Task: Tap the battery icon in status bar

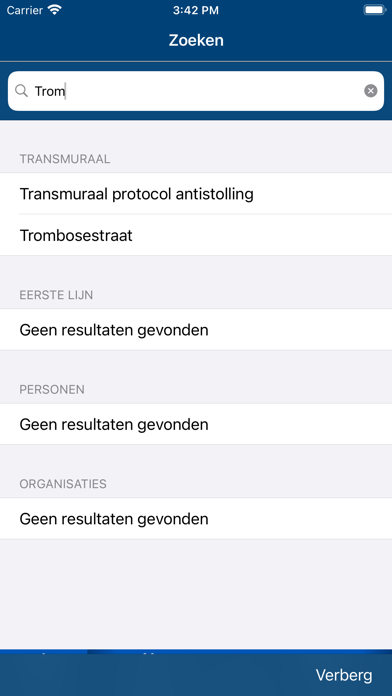Action: coord(375,10)
